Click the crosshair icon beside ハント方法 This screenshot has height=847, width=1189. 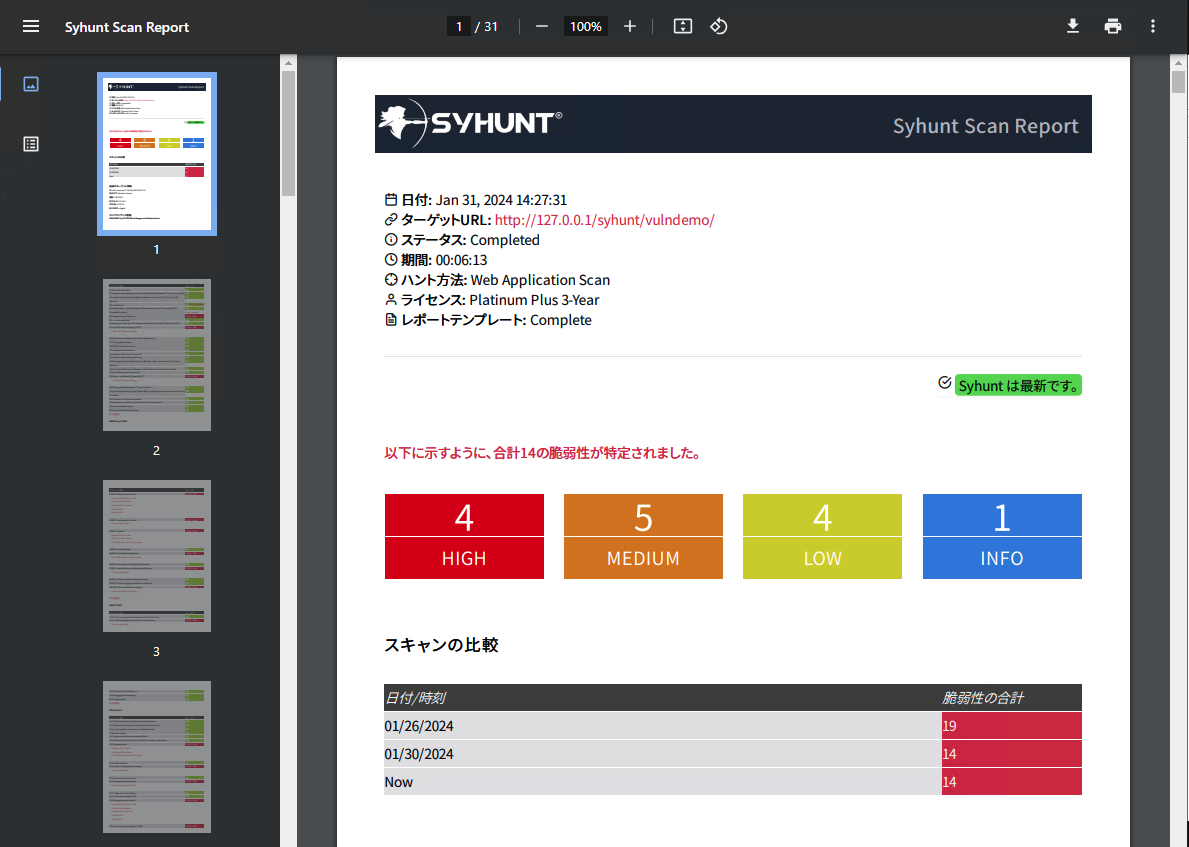(x=391, y=280)
